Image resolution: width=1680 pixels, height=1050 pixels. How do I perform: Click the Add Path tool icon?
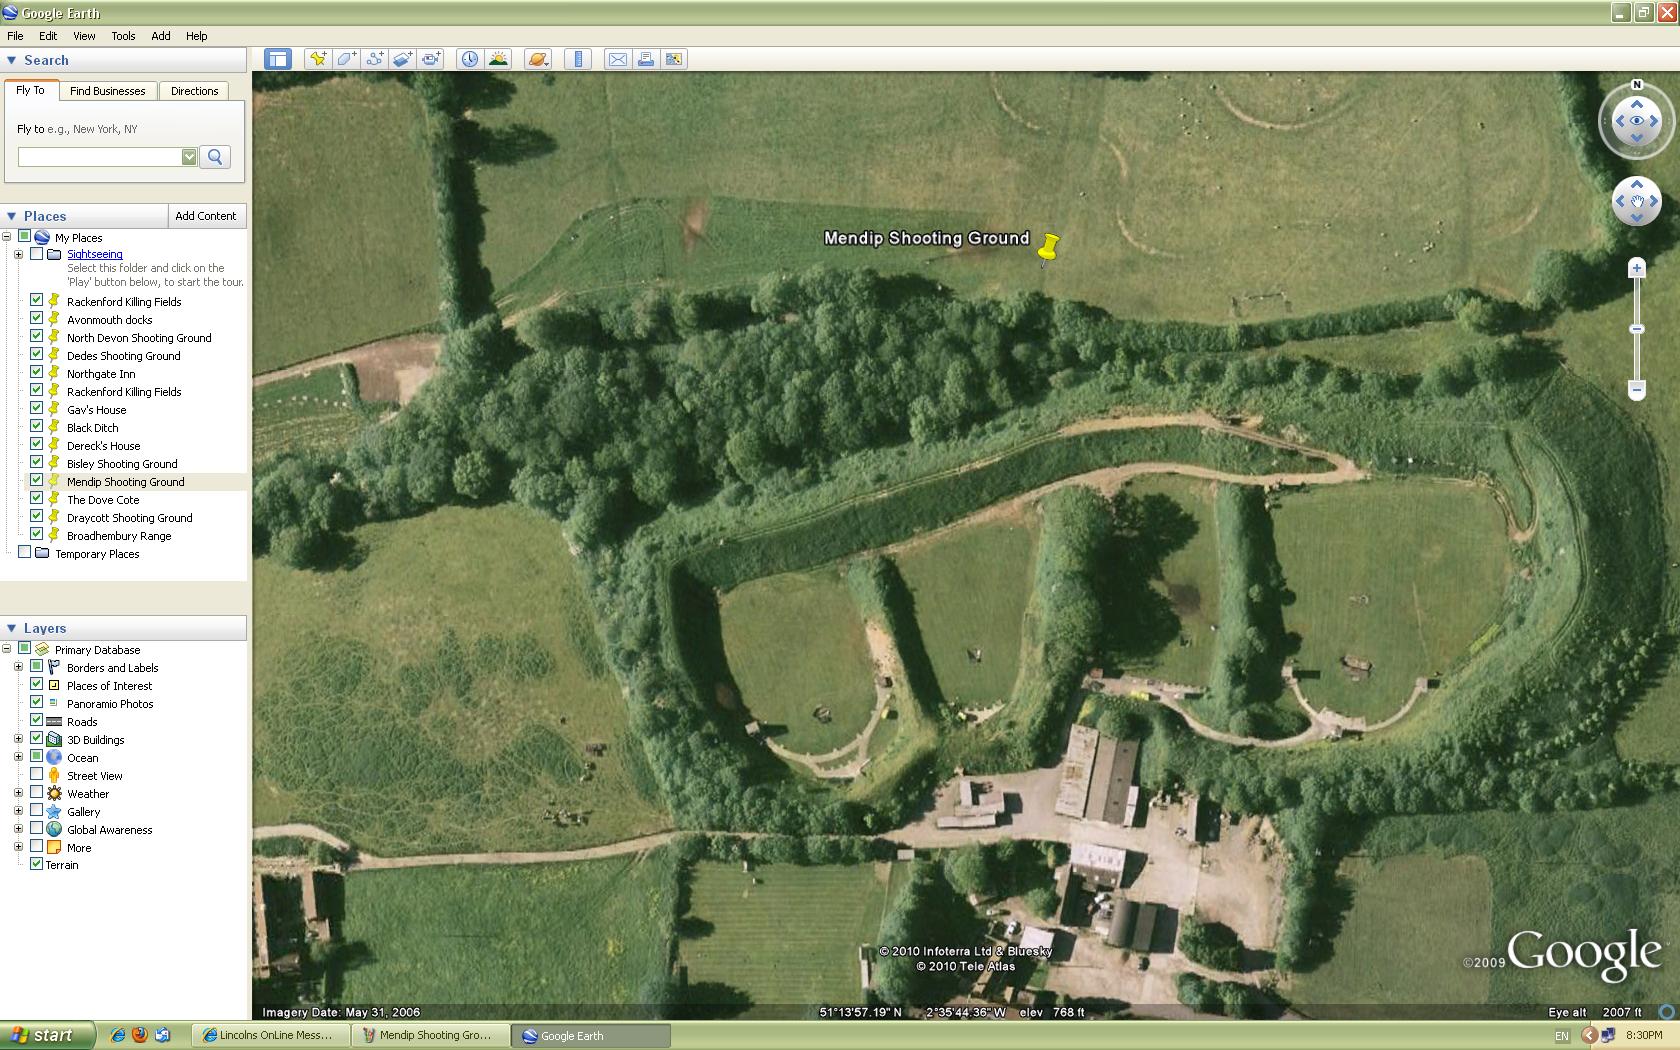(374, 59)
